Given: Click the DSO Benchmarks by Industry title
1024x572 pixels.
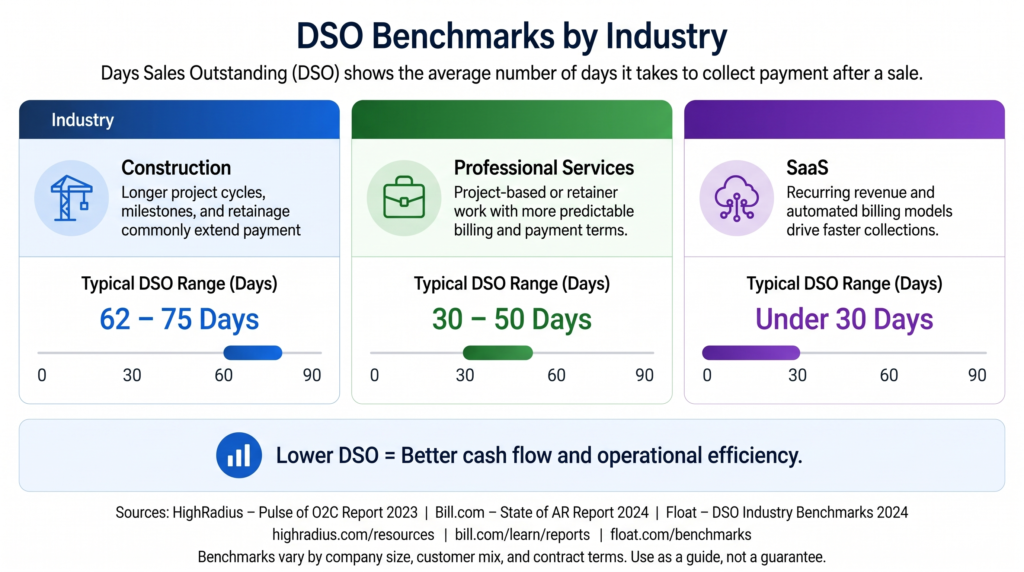Looking at the screenshot, I should [x=512, y=36].
